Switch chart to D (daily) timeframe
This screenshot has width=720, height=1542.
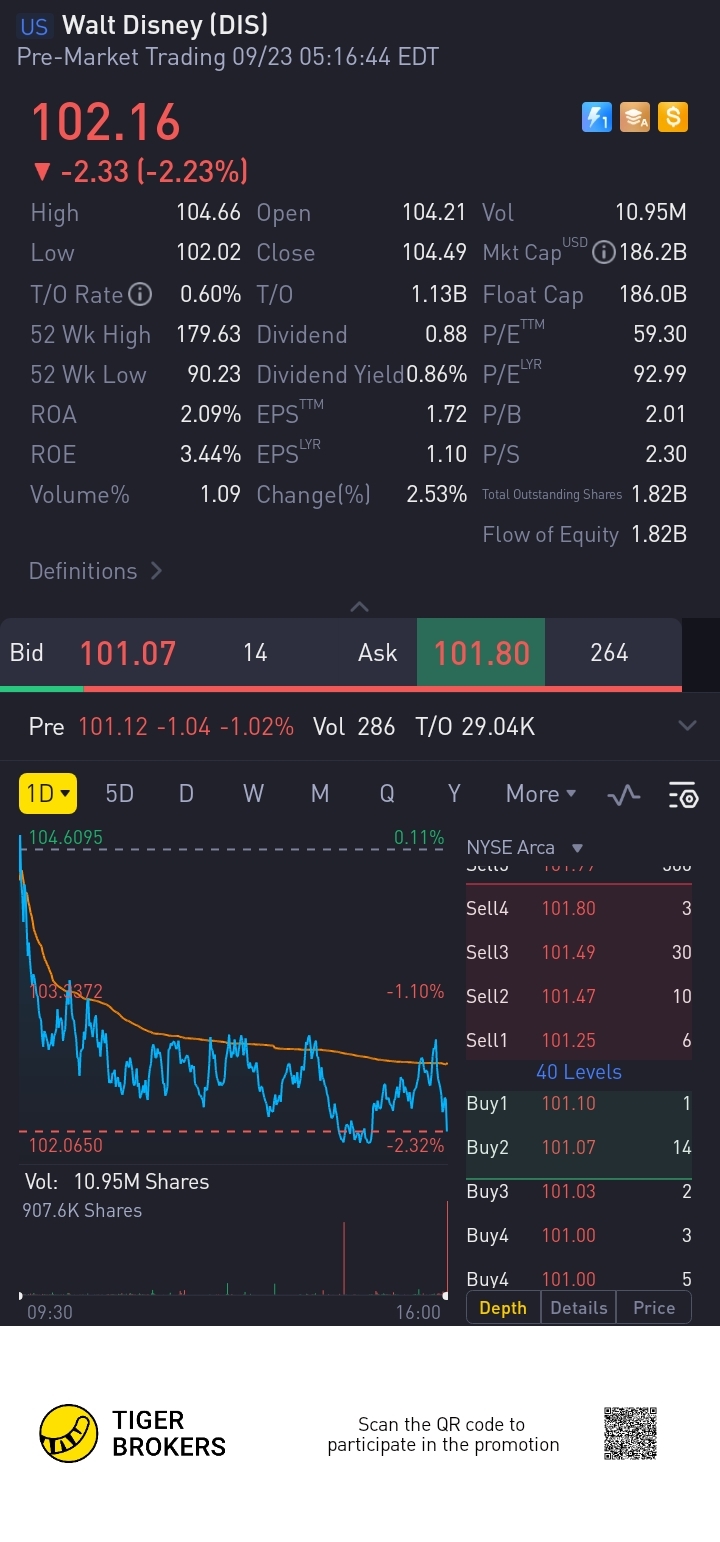click(186, 794)
